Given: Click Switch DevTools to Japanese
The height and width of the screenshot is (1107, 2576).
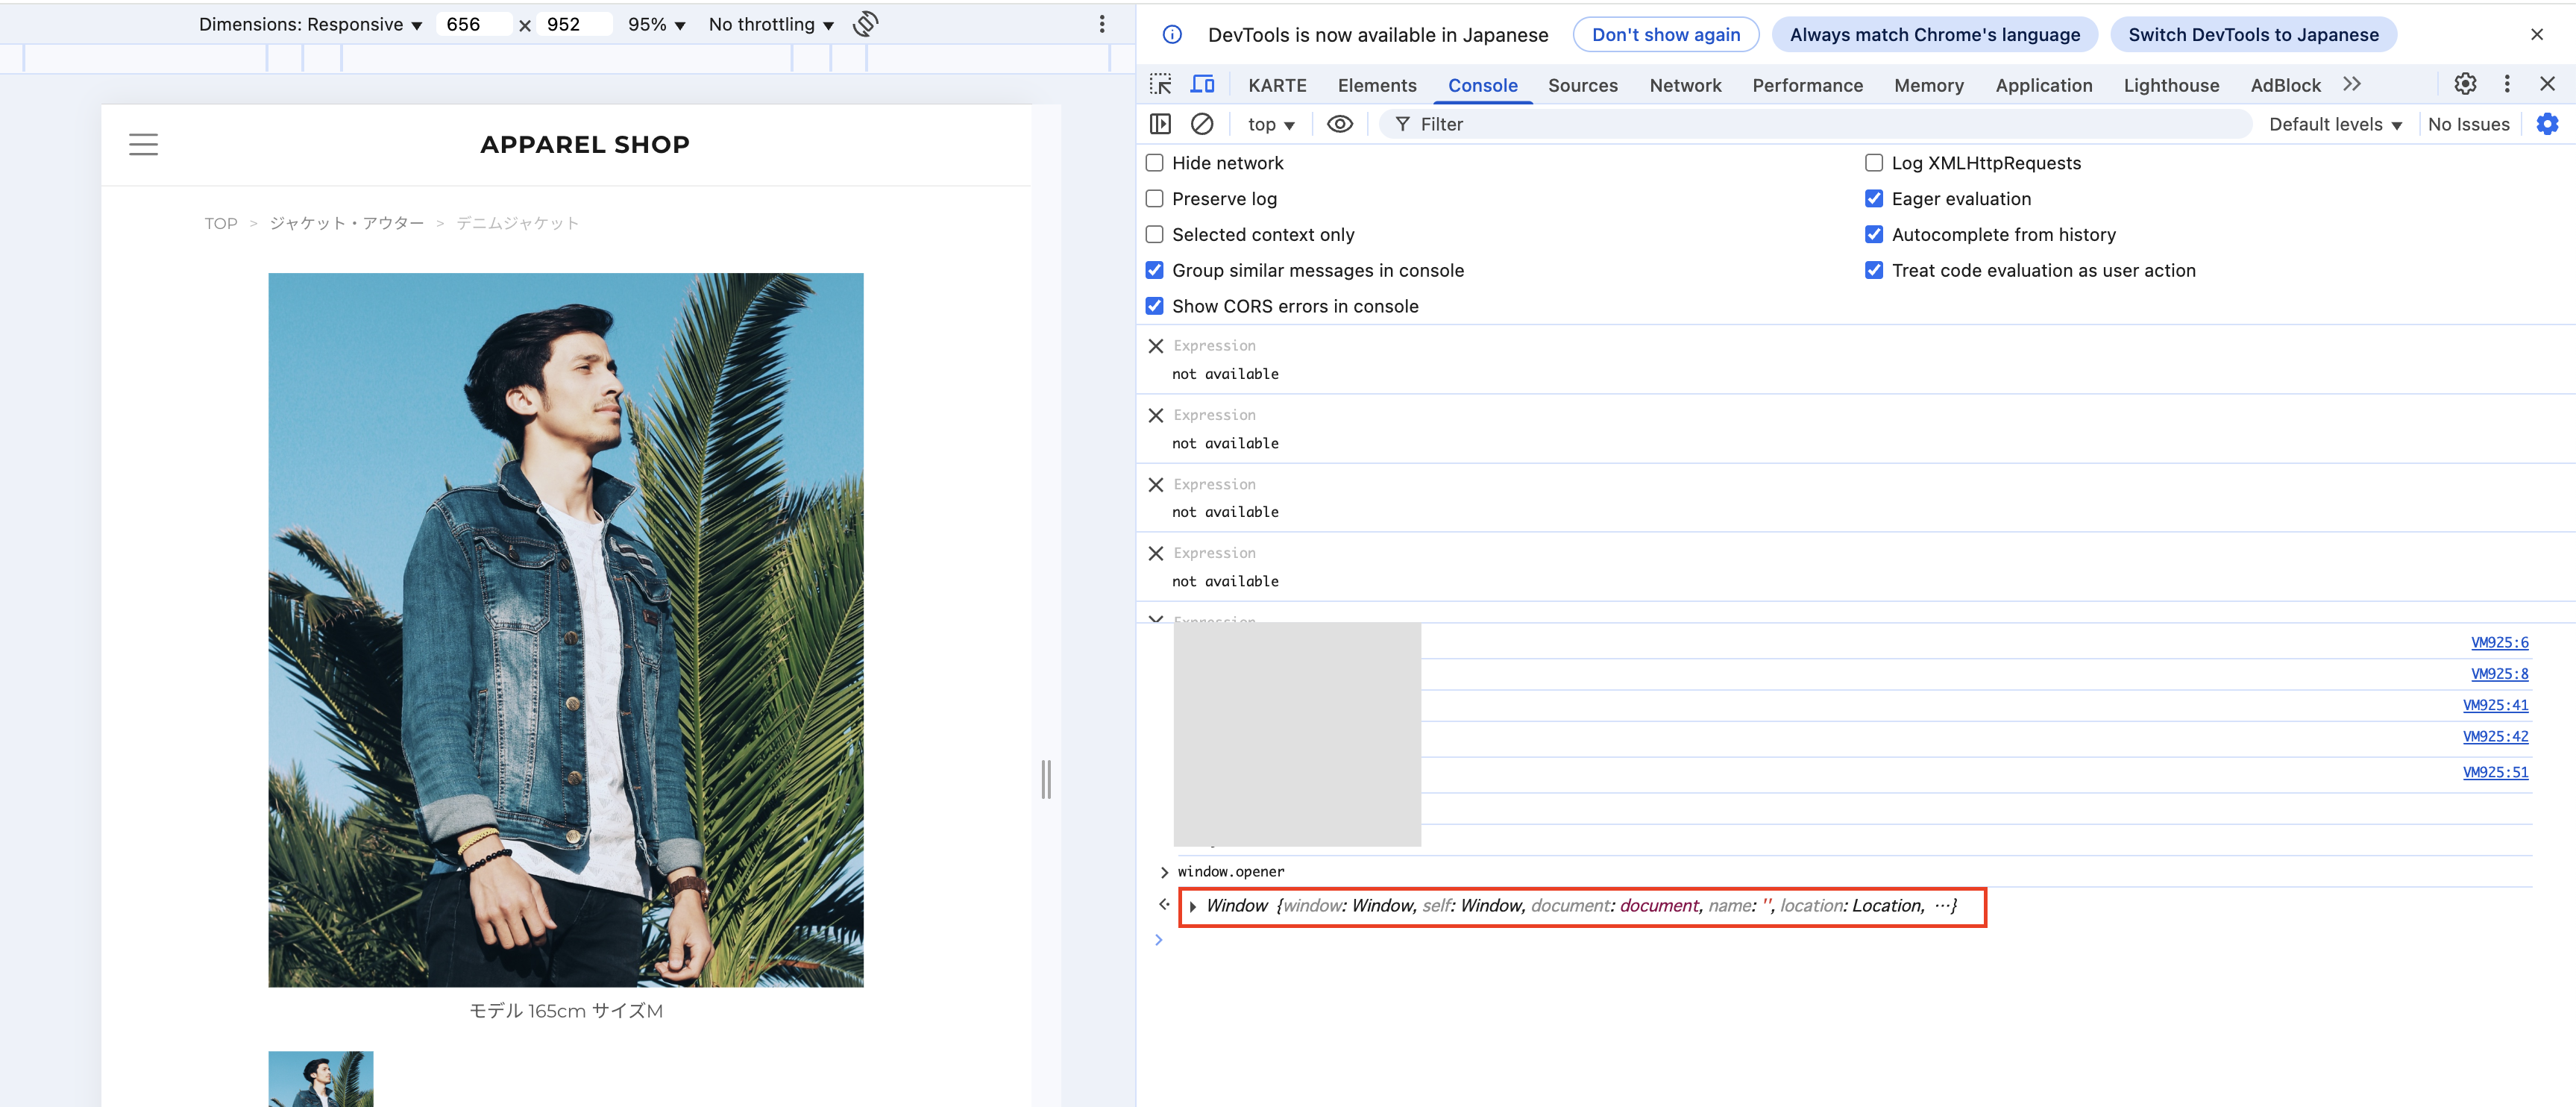Looking at the screenshot, I should pos(2253,35).
